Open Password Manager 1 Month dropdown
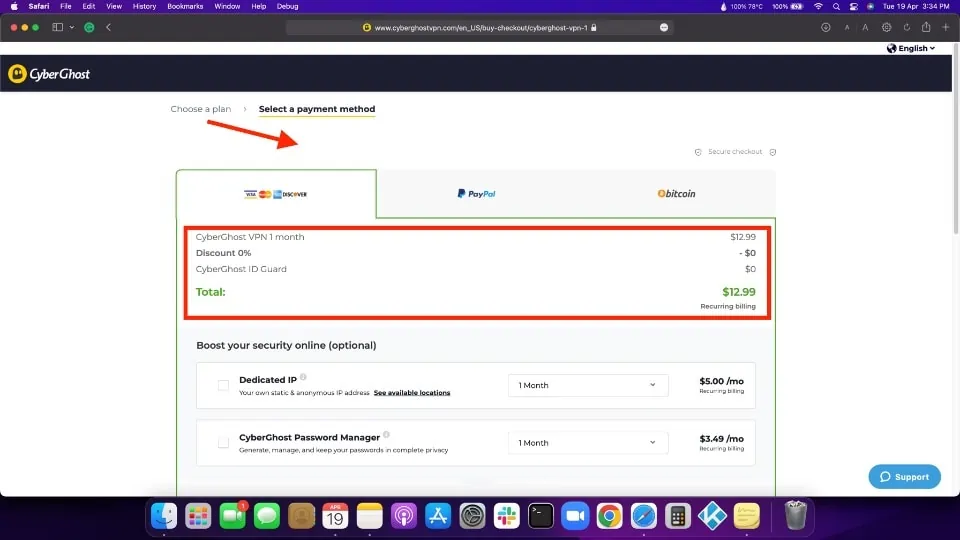Image resolution: width=960 pixels, height=540 pixels. coord(588,443)
